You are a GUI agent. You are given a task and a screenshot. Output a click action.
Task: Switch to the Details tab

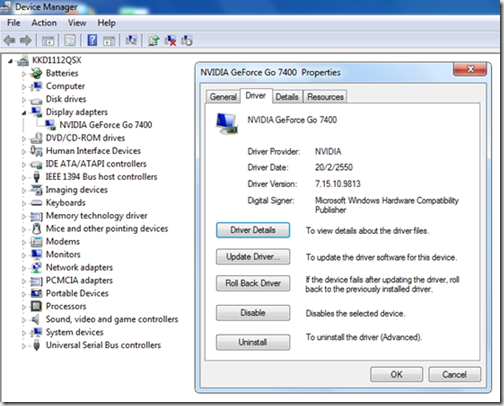[x=287, y=97]
